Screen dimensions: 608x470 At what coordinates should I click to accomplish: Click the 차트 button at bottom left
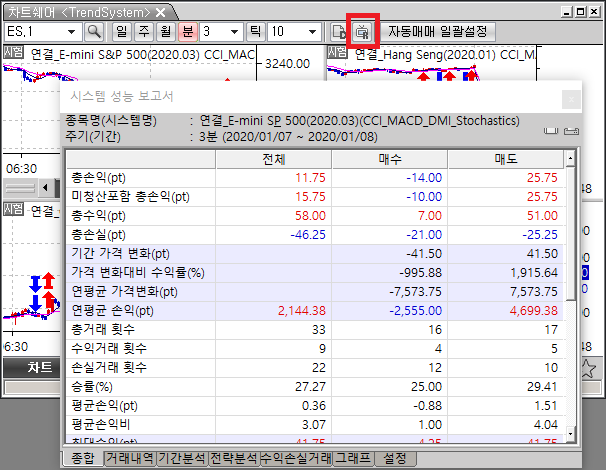tap(40, 368)
